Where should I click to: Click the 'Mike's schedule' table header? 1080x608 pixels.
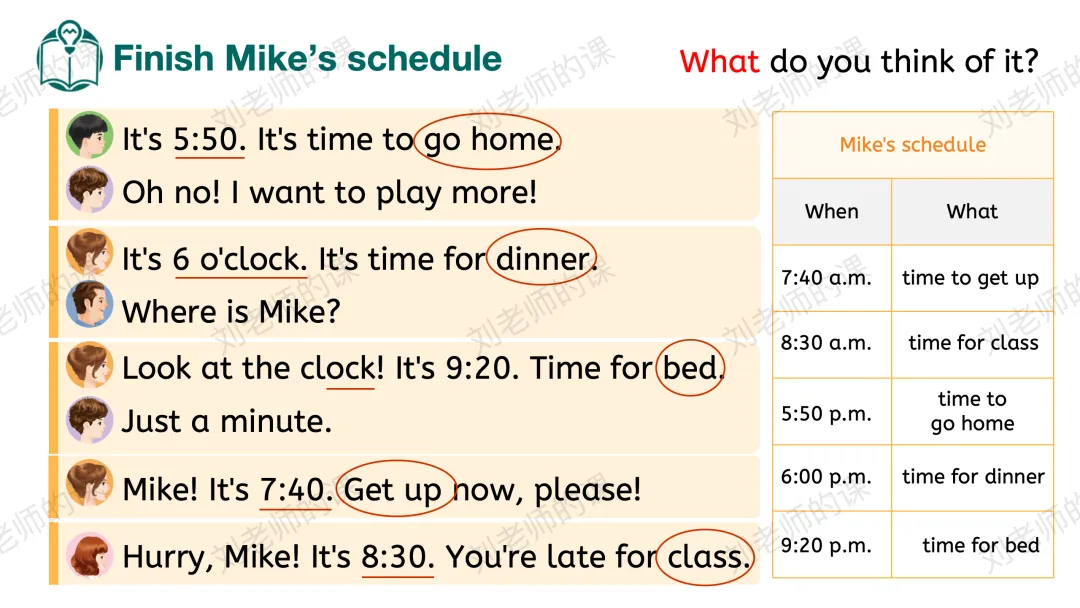click(913, 145)
